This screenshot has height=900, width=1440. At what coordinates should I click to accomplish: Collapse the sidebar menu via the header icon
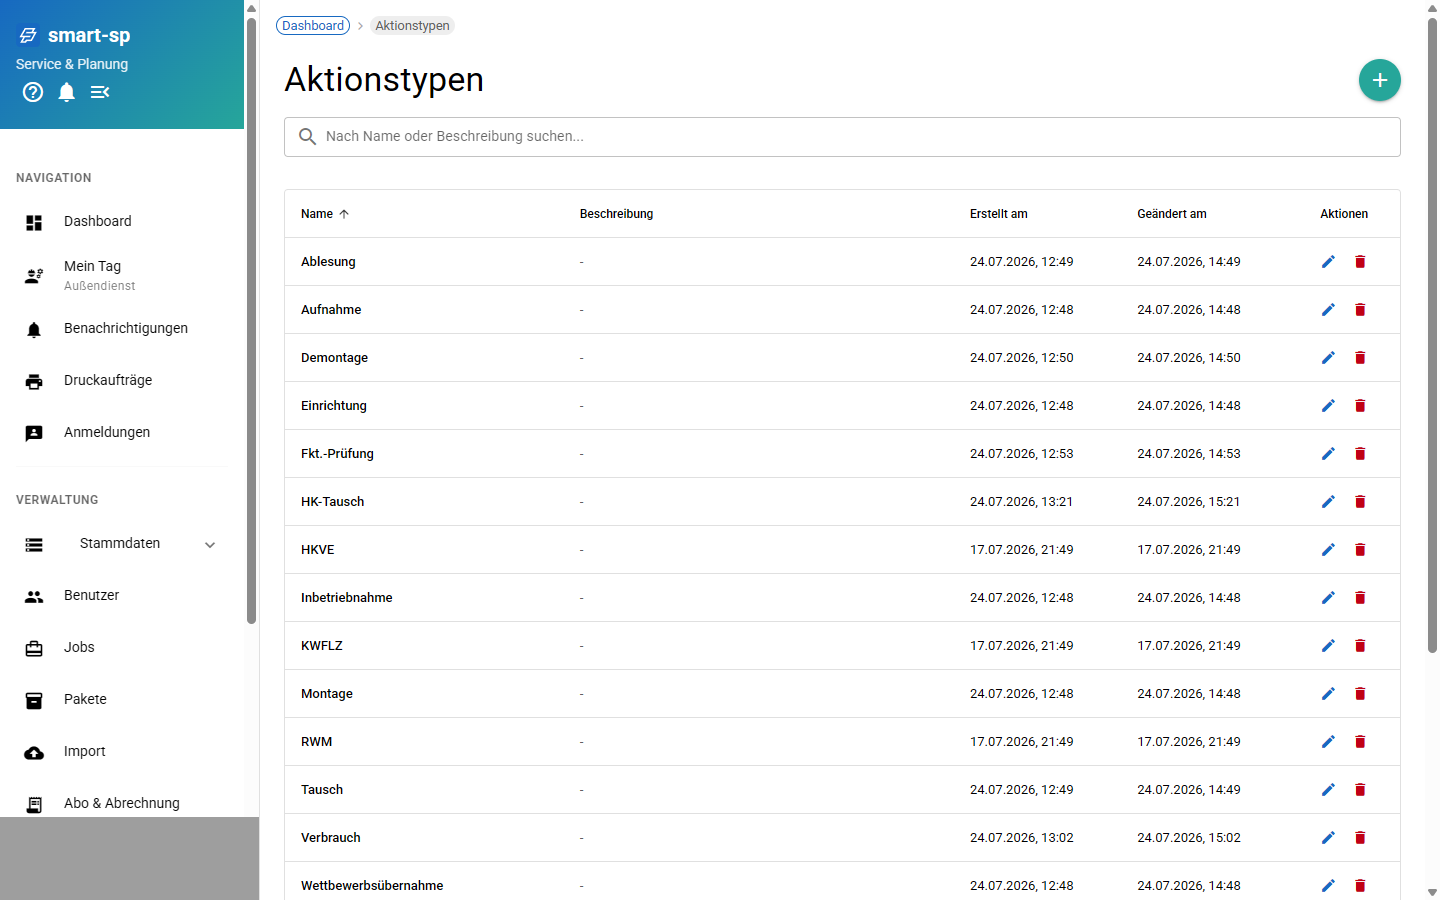100,92
